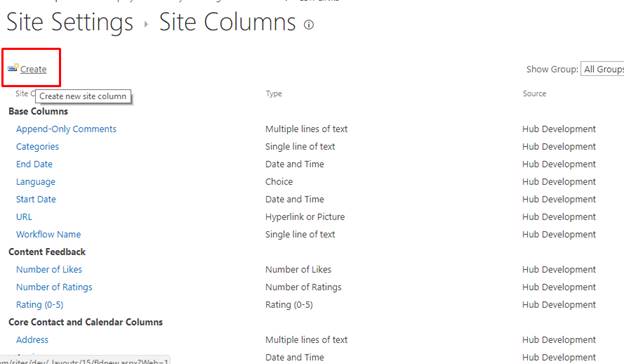This screenshot has height=364, width=624.
Task: Open the Create new site column link
Action: tap(33, 69)
